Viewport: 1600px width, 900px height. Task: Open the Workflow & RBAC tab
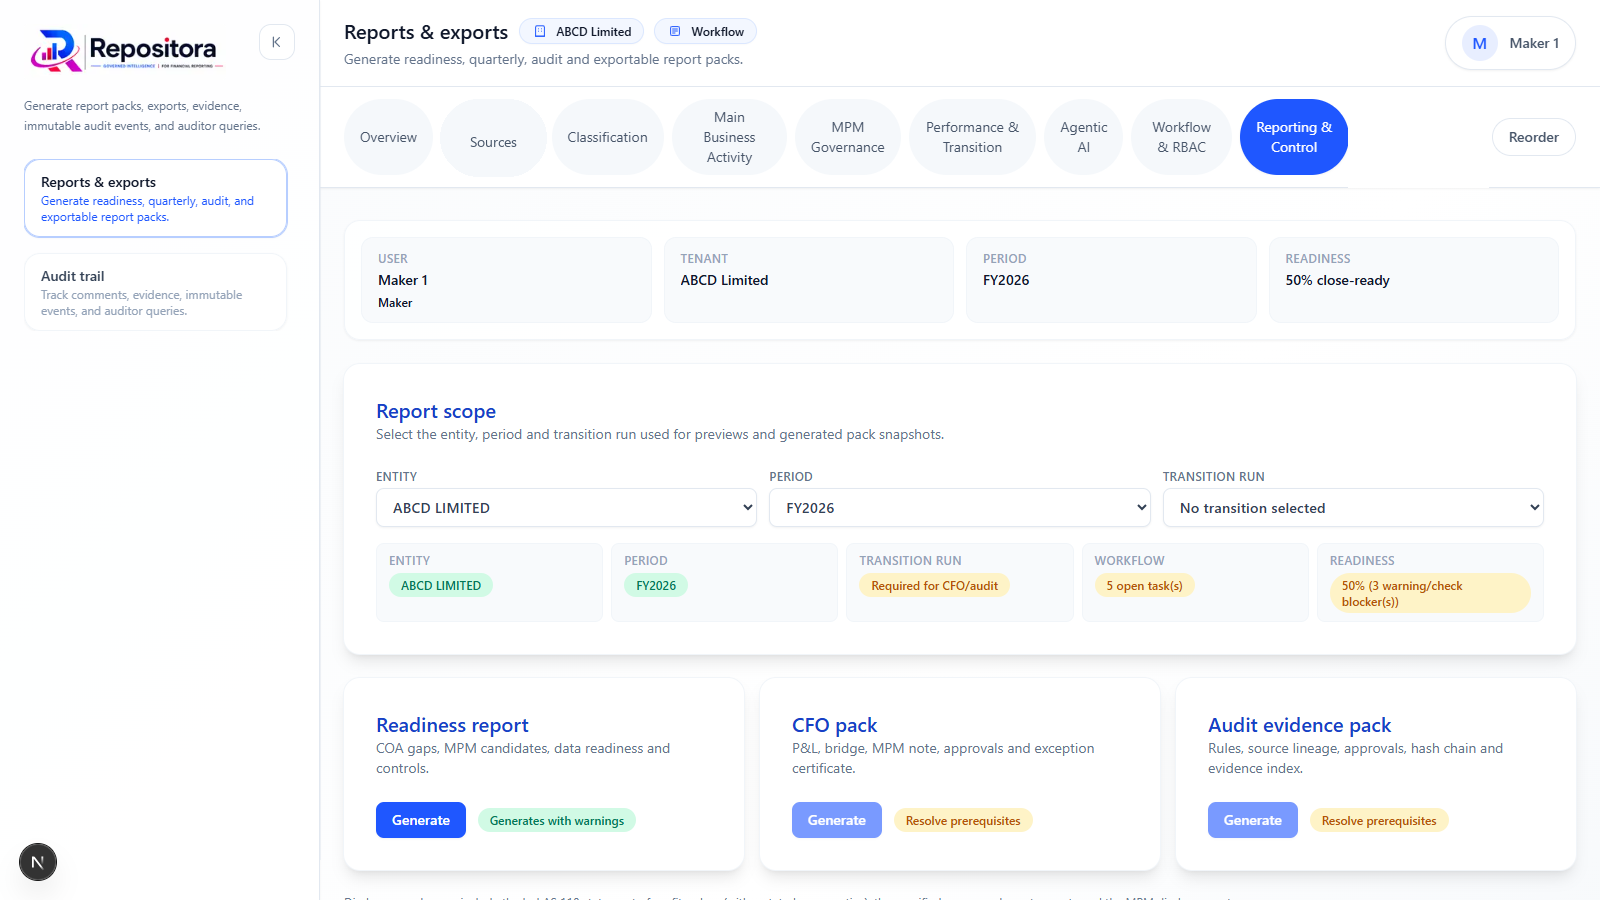[x=1181, y=137]
